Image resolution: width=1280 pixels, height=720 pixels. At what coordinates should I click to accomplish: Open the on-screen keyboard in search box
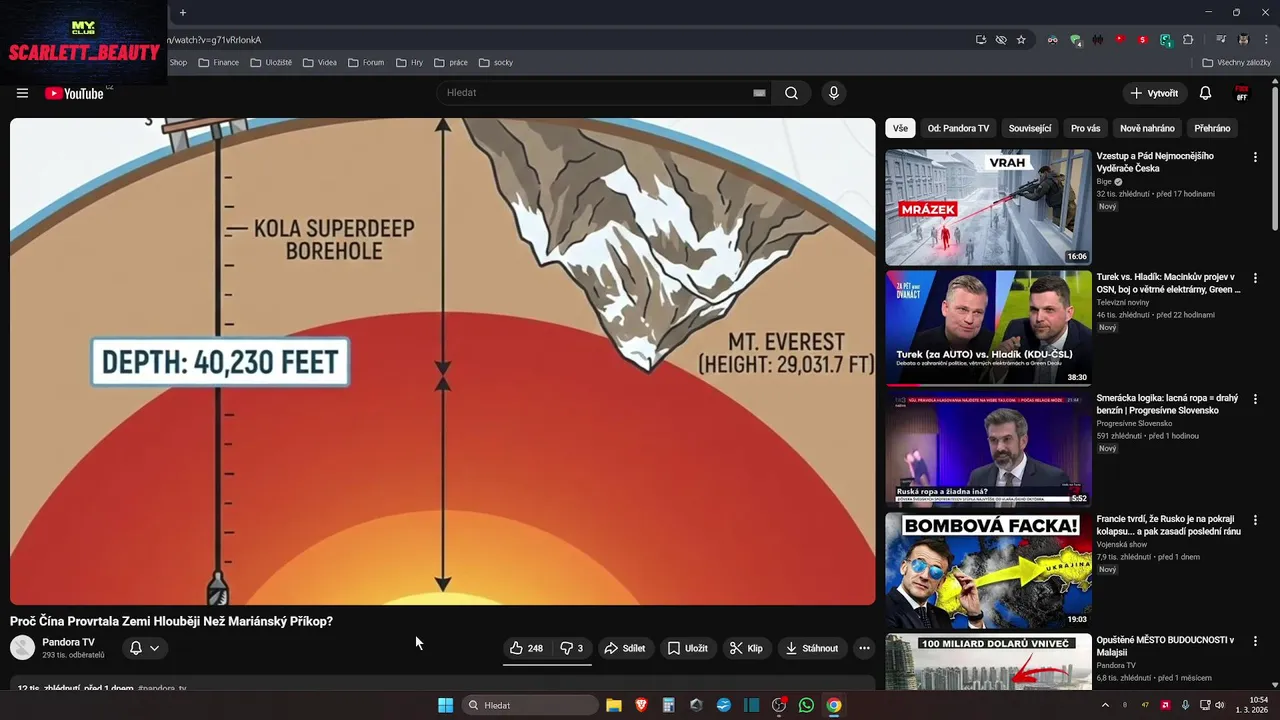click(x=759, y=93)
